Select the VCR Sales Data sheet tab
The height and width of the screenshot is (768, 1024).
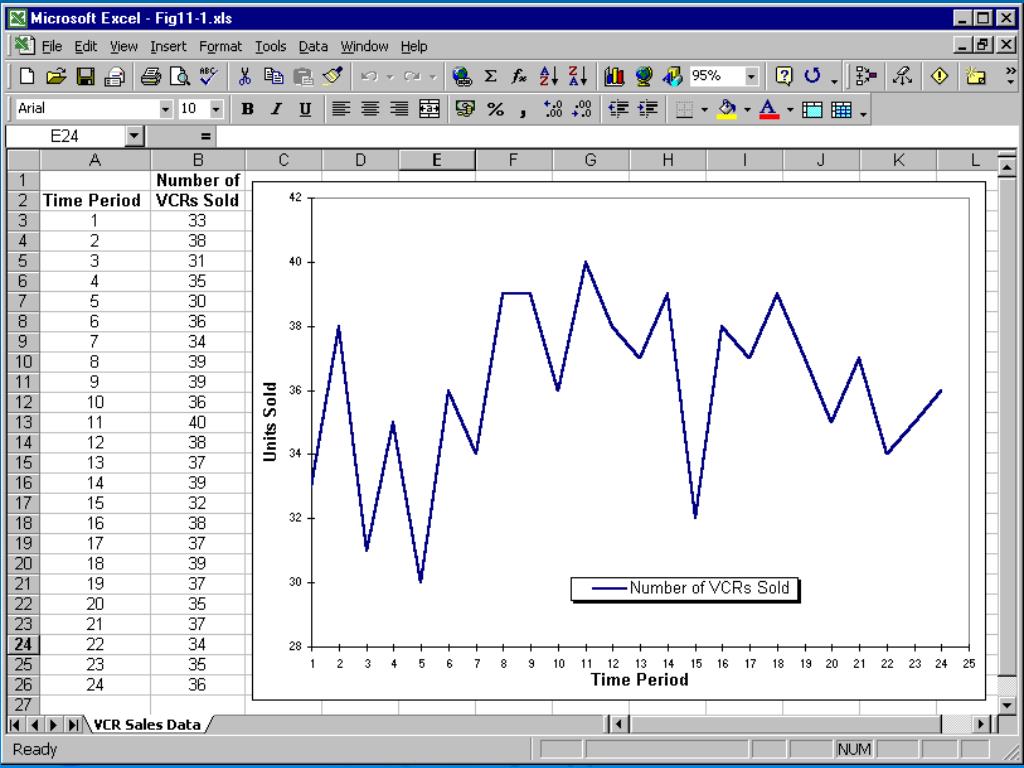pyautogui.click(x=148, y=724)
